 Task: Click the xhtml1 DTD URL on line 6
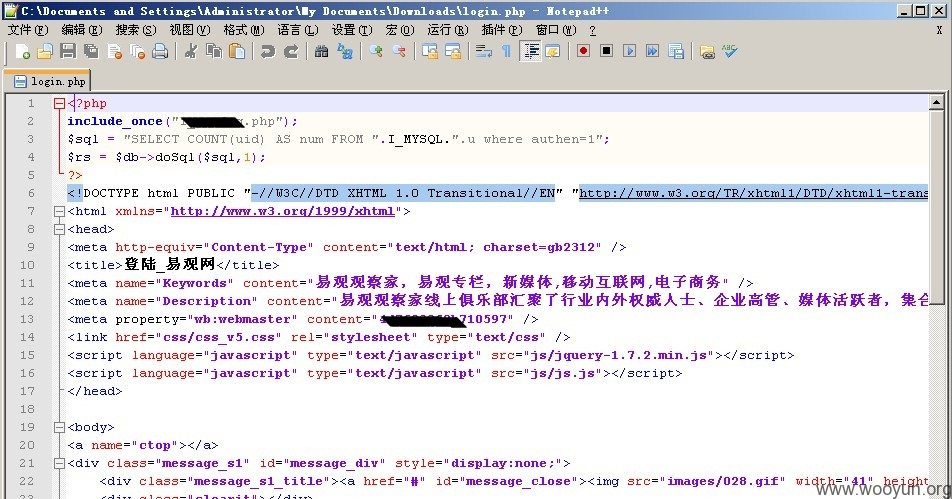(753, 193)
